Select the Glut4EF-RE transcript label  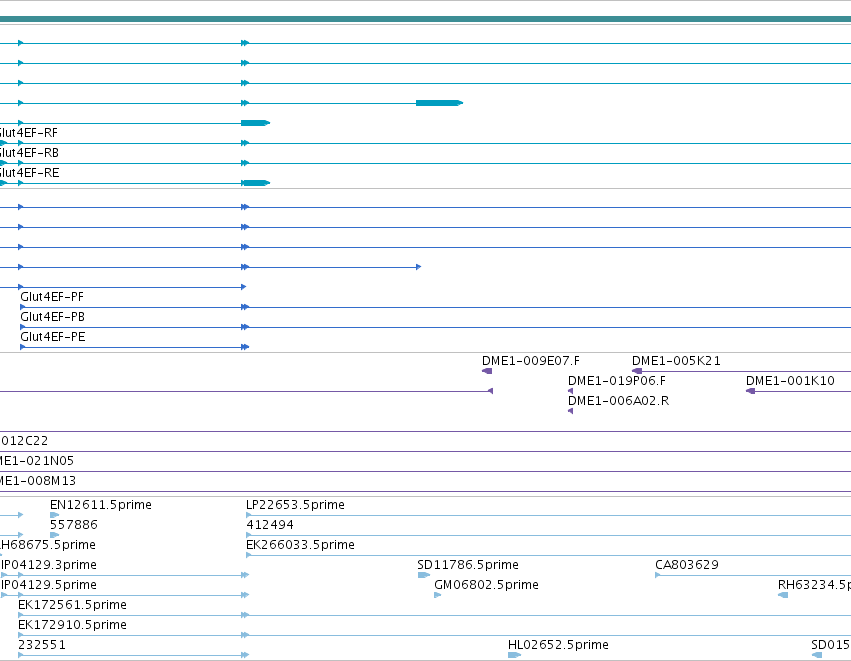tap(29, 173)
